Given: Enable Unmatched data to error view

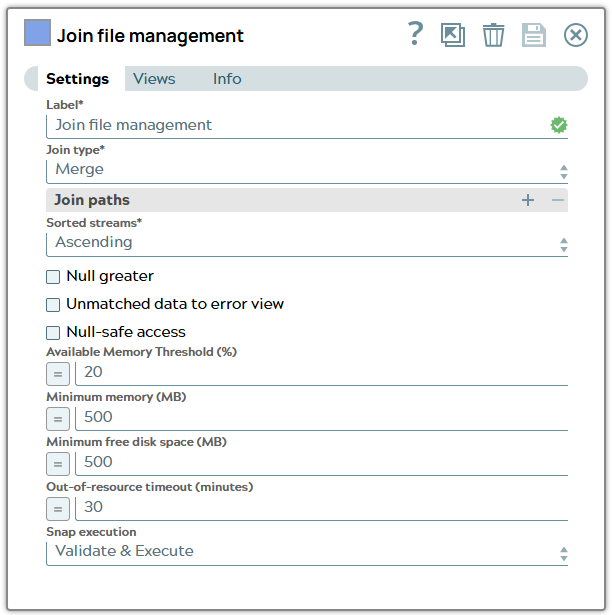Looking at the screenshot, I should [53, 305].
